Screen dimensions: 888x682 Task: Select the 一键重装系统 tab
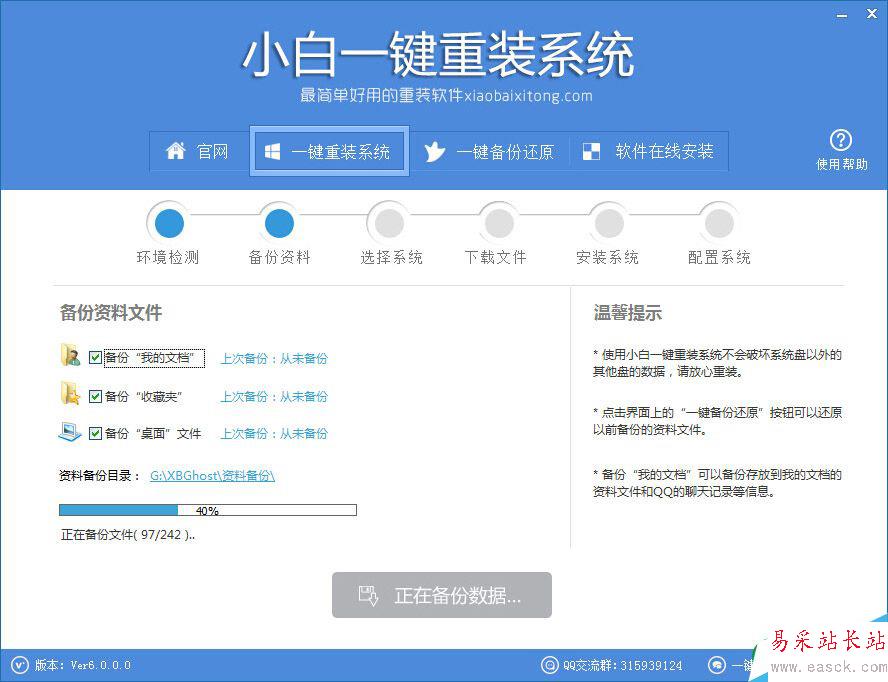[x=329, y=151]
